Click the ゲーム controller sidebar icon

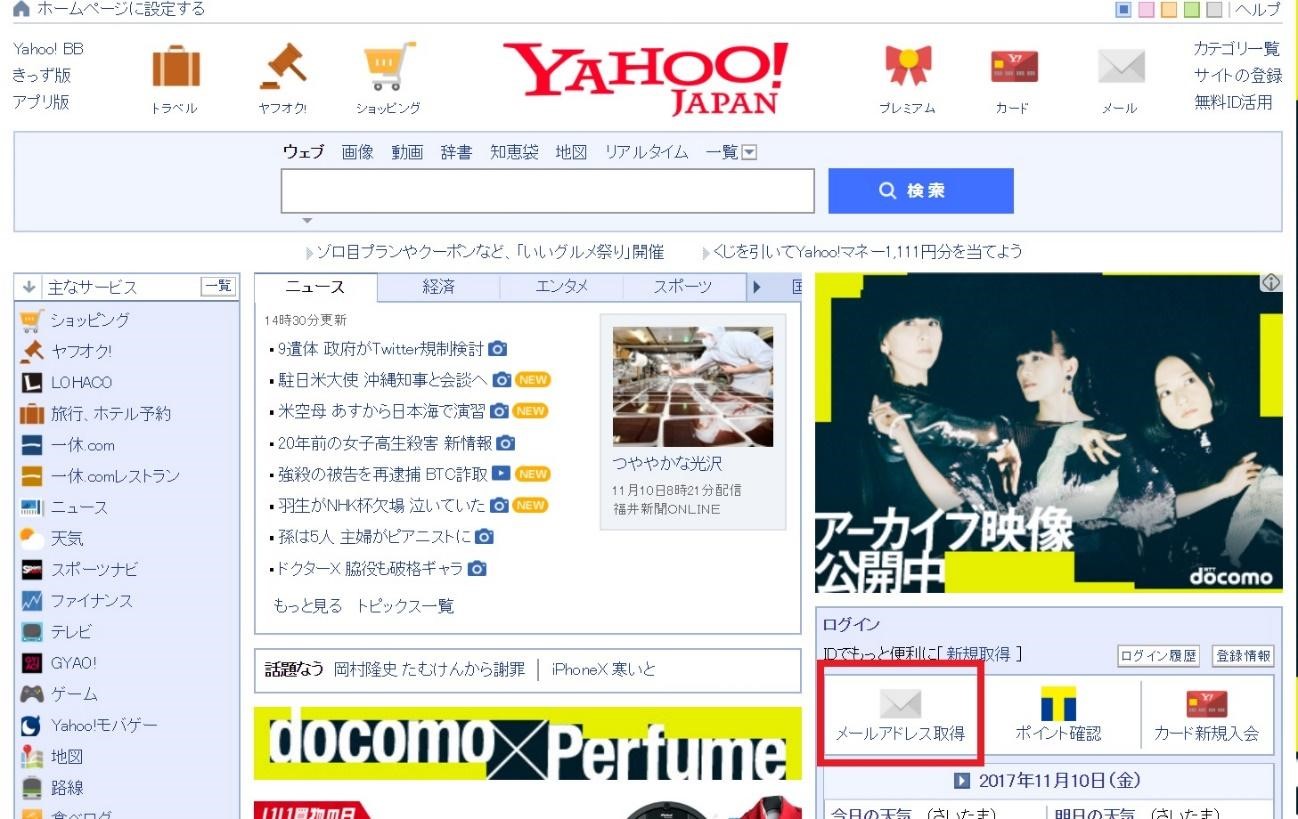tap(32, 694)
